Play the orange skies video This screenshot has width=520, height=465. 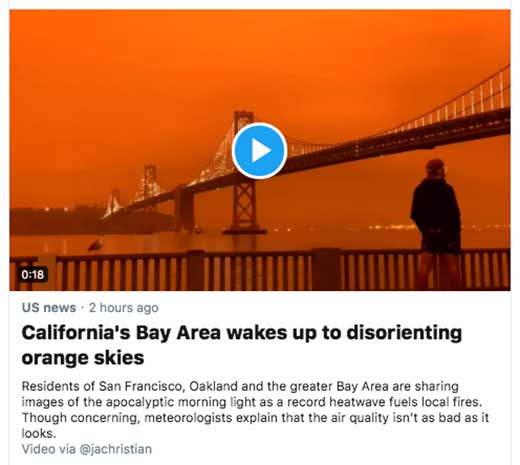click(259, 151)
